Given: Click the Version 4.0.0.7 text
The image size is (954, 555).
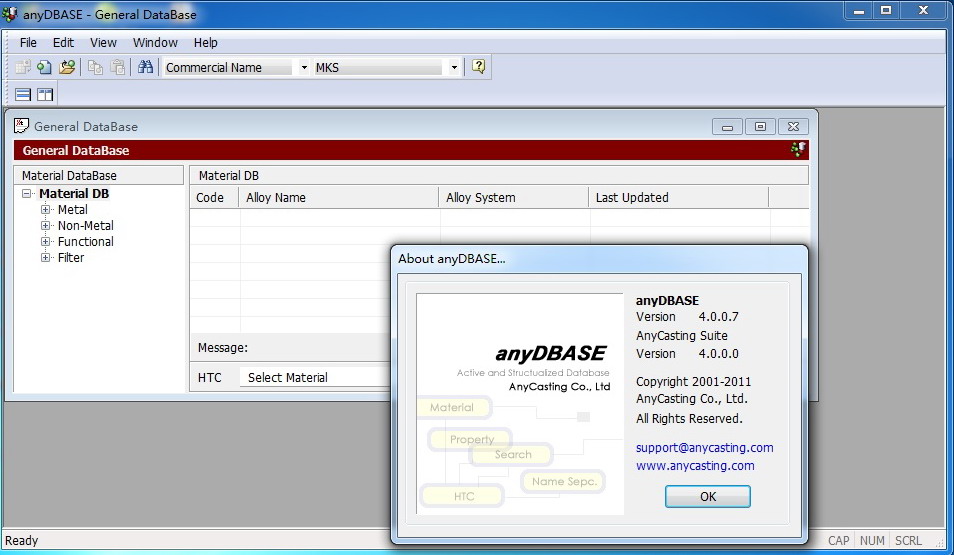Looking at the screenshot, I should pyautogui.click(x=687, y=316).
